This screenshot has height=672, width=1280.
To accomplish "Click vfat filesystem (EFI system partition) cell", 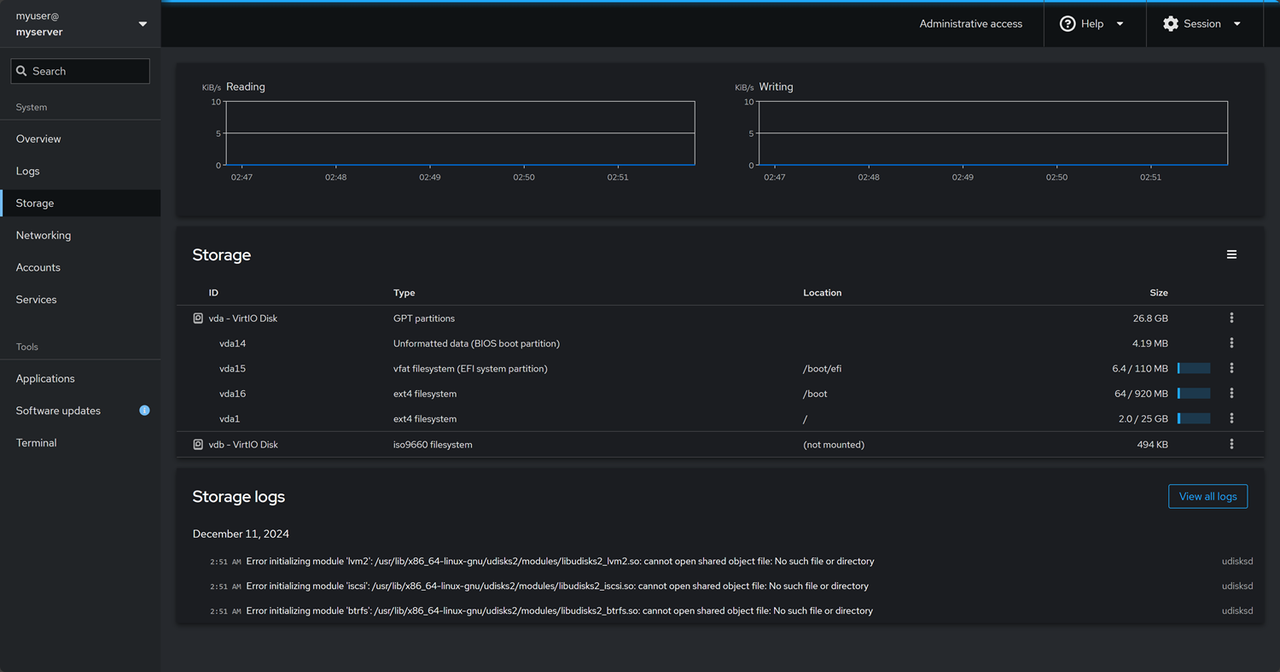I will (x=470, y=368).
